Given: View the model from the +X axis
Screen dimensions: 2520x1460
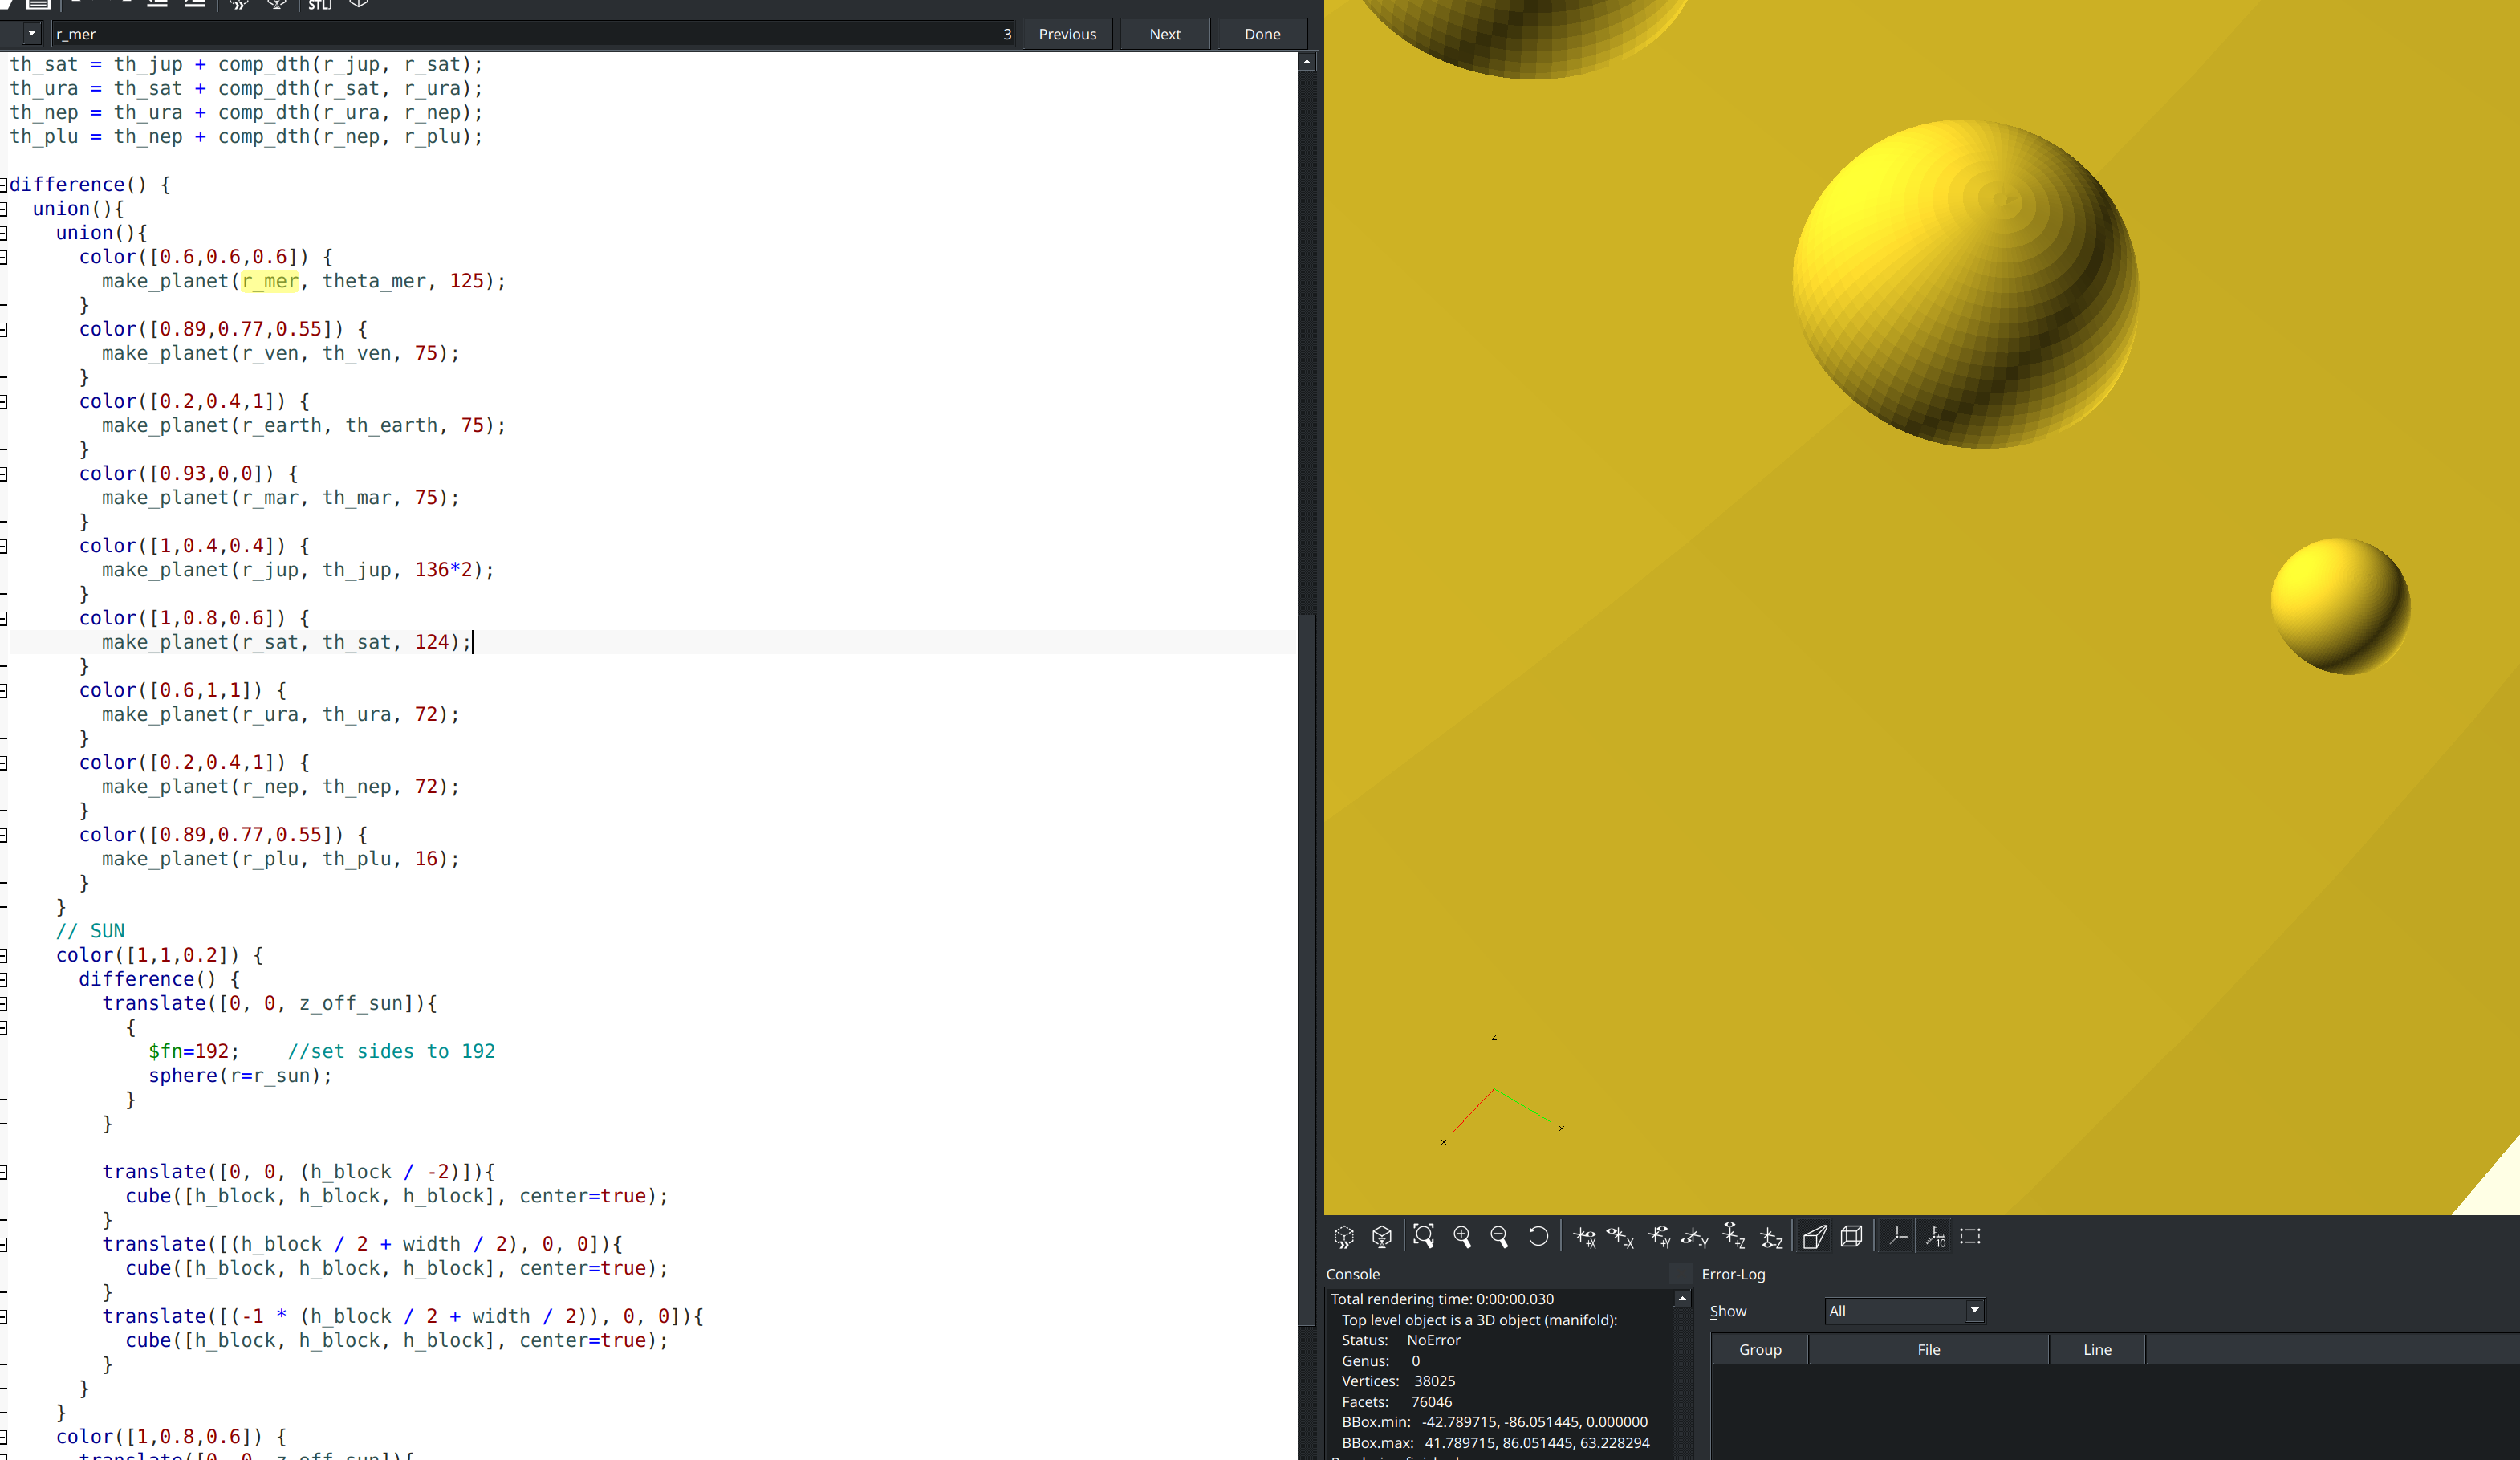Looking at the screenshot, I should pos(1585,1236).
